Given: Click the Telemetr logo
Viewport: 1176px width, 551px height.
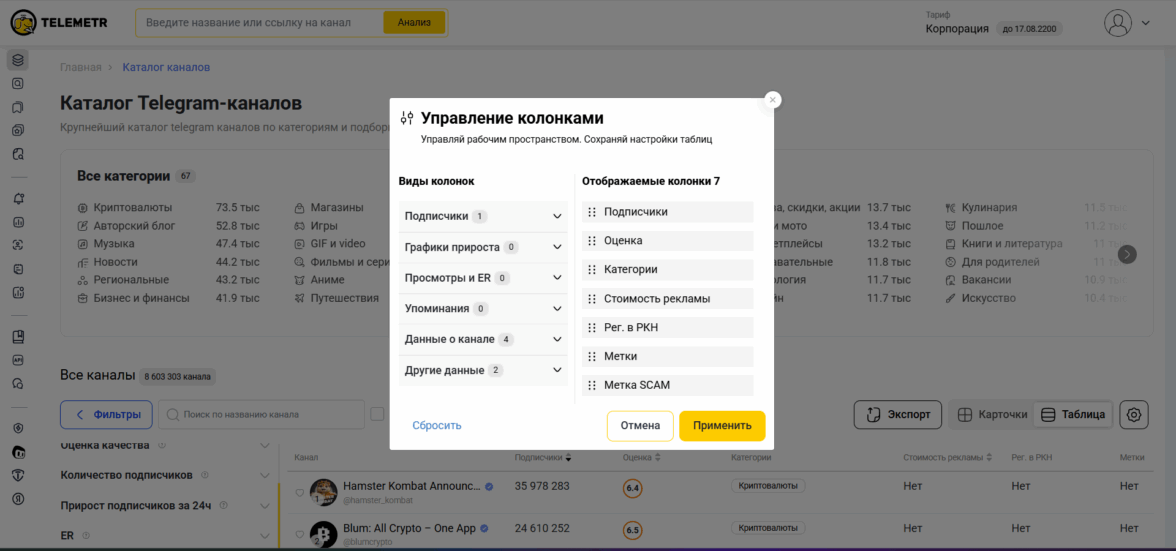Looking at the screenshot, I should tap(58, 22).
